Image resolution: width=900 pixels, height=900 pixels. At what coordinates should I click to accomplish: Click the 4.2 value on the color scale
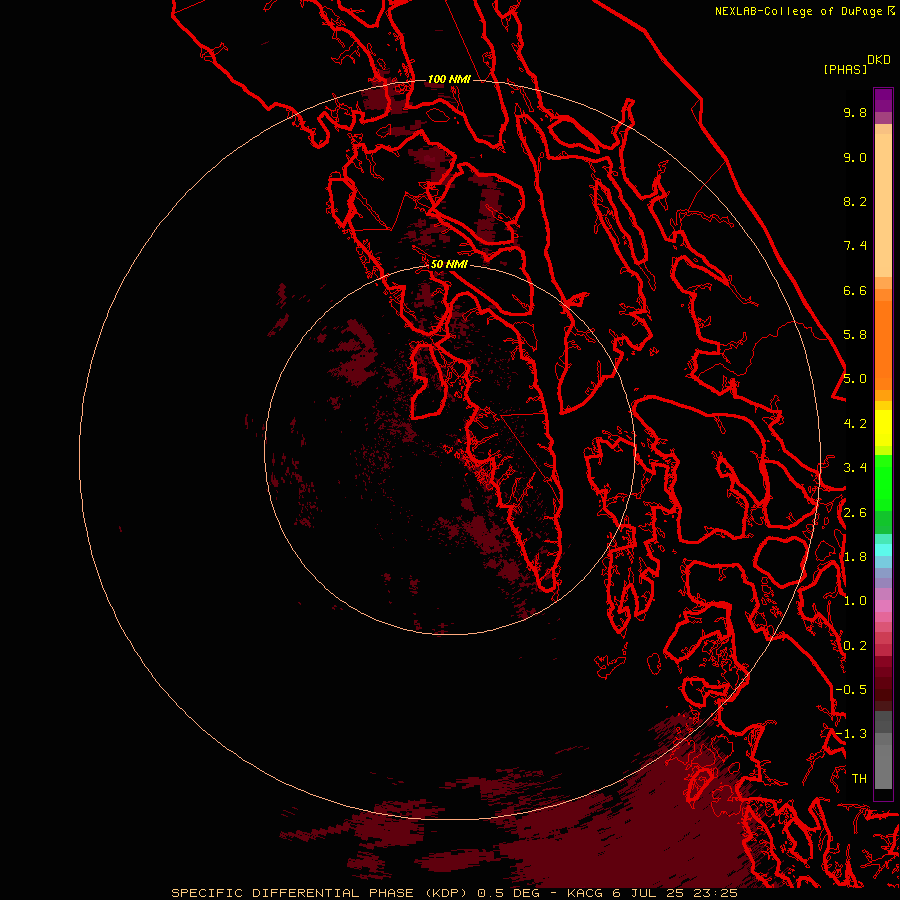pyautogui.click(x=855, y=424)
